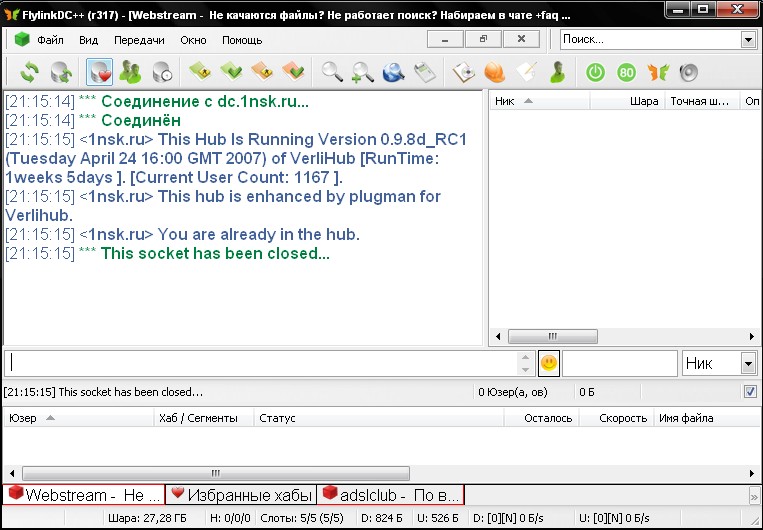The height and width of the screenshot is (530, 763).
Task: Click the 'Статус' column header in transfers
Action: [x=277, y=418]
